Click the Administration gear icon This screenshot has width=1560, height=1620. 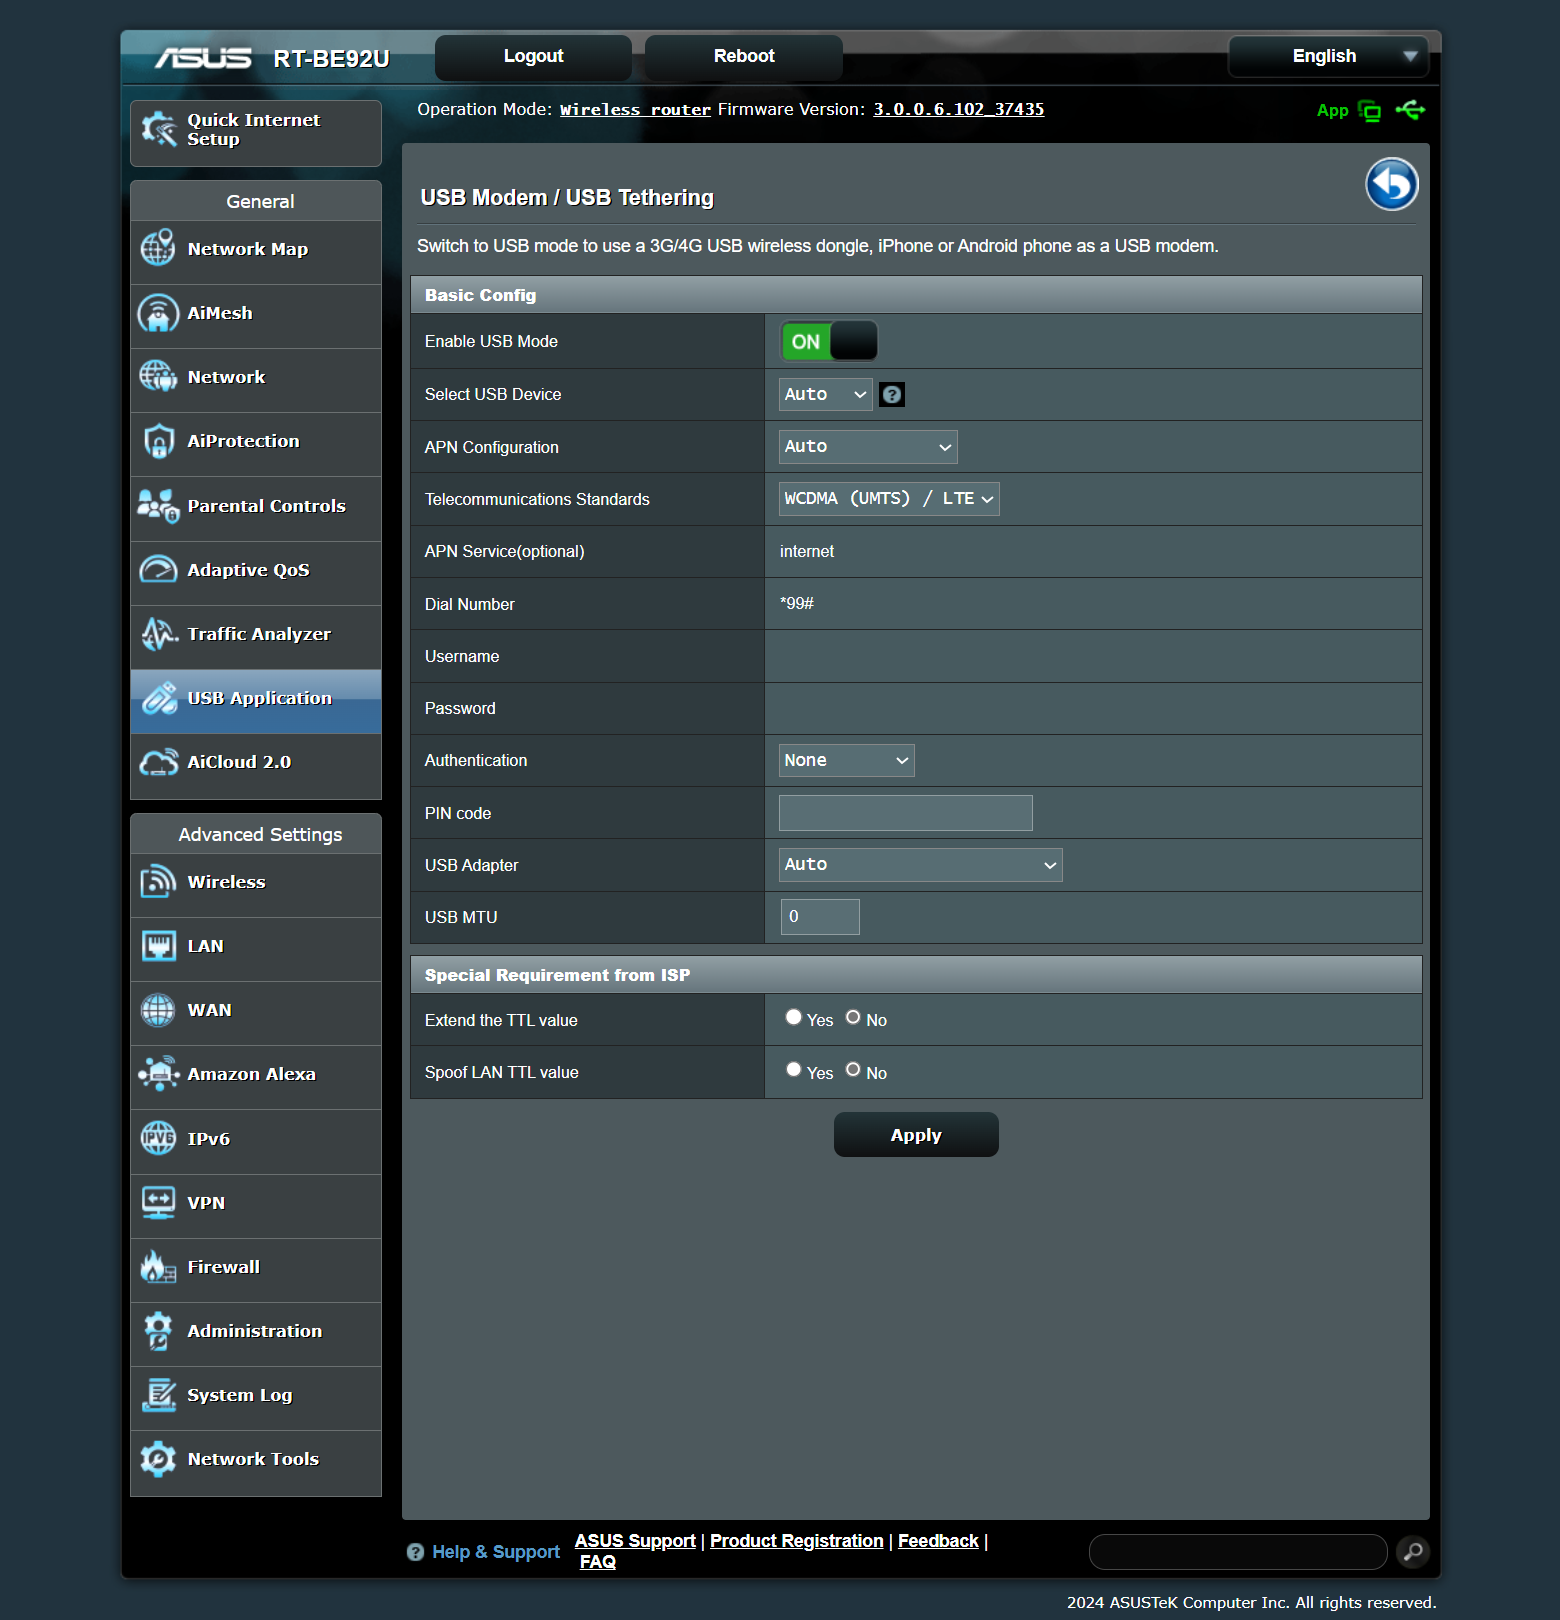pyautogui.click(x=158, y=1331)
